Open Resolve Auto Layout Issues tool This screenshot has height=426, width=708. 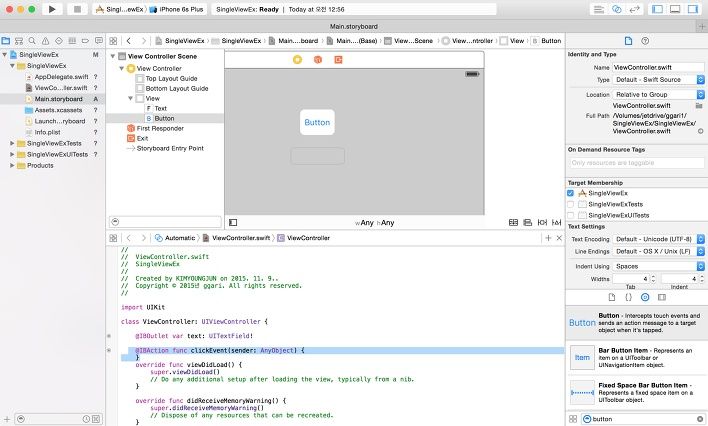557,223
